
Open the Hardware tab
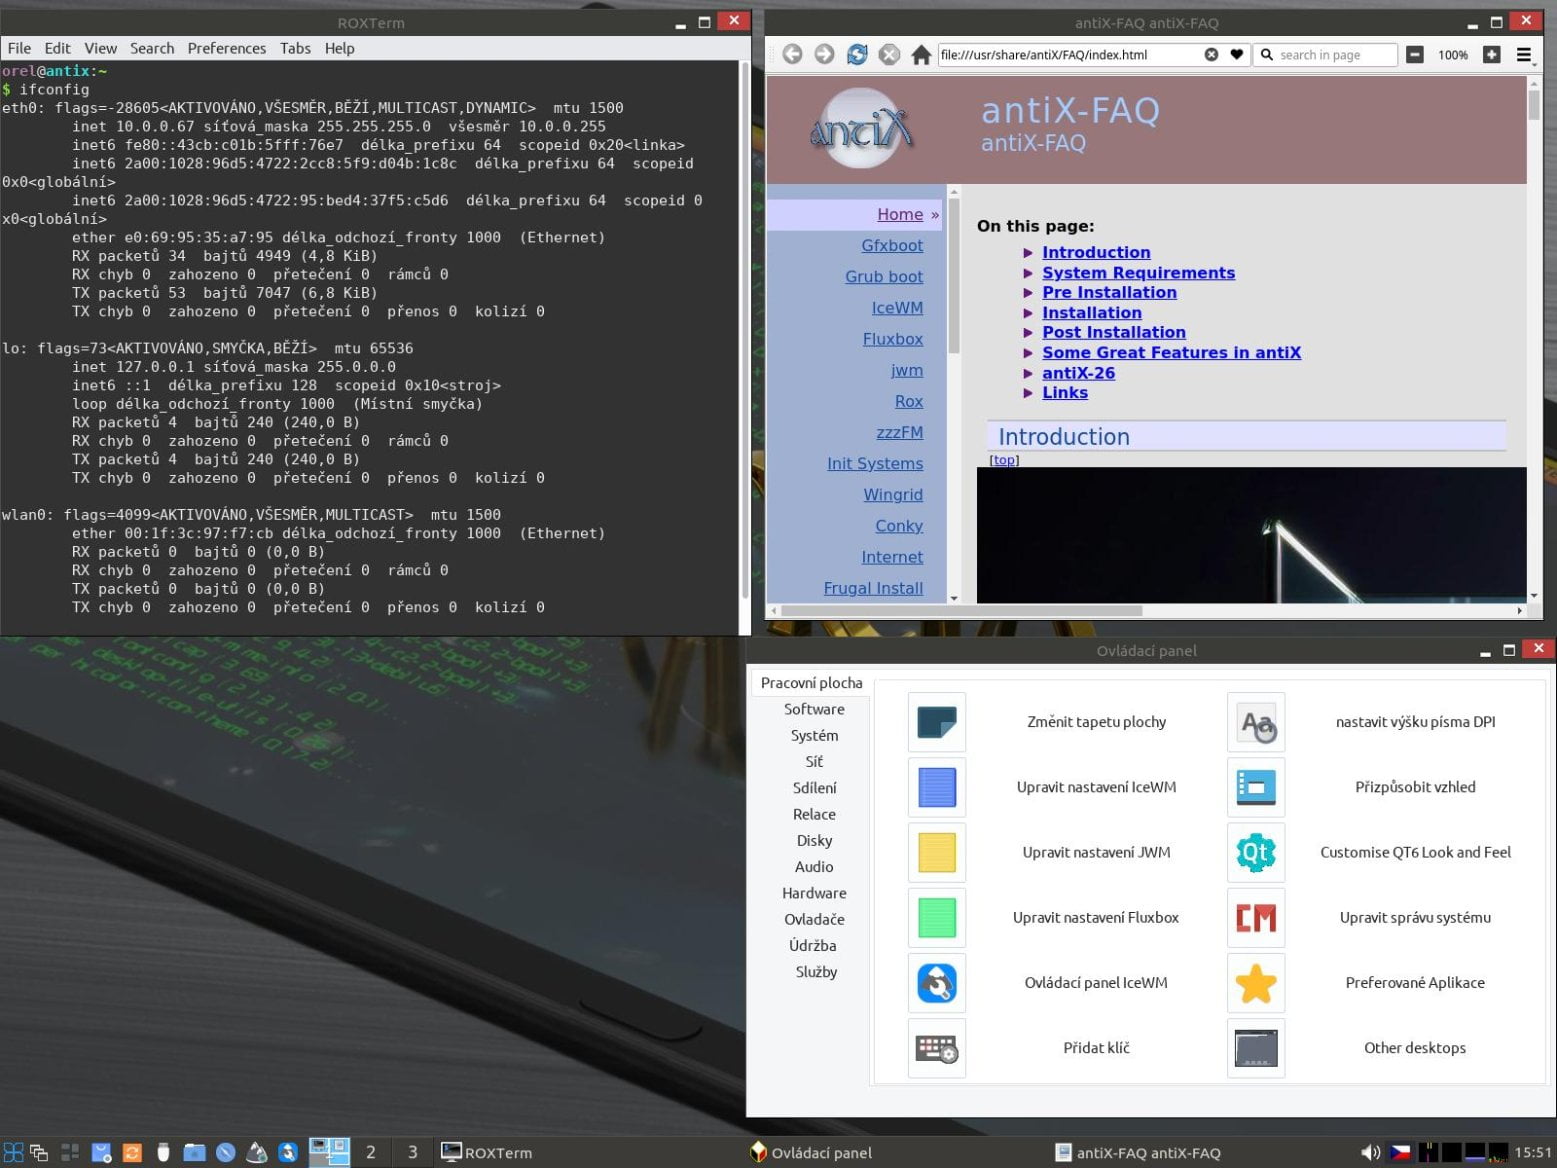[x=814, y=893]
